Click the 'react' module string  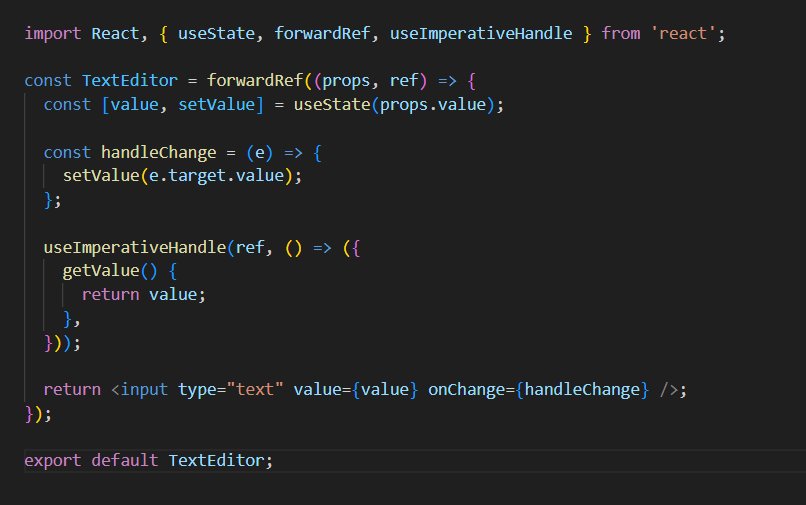(683, 33)
